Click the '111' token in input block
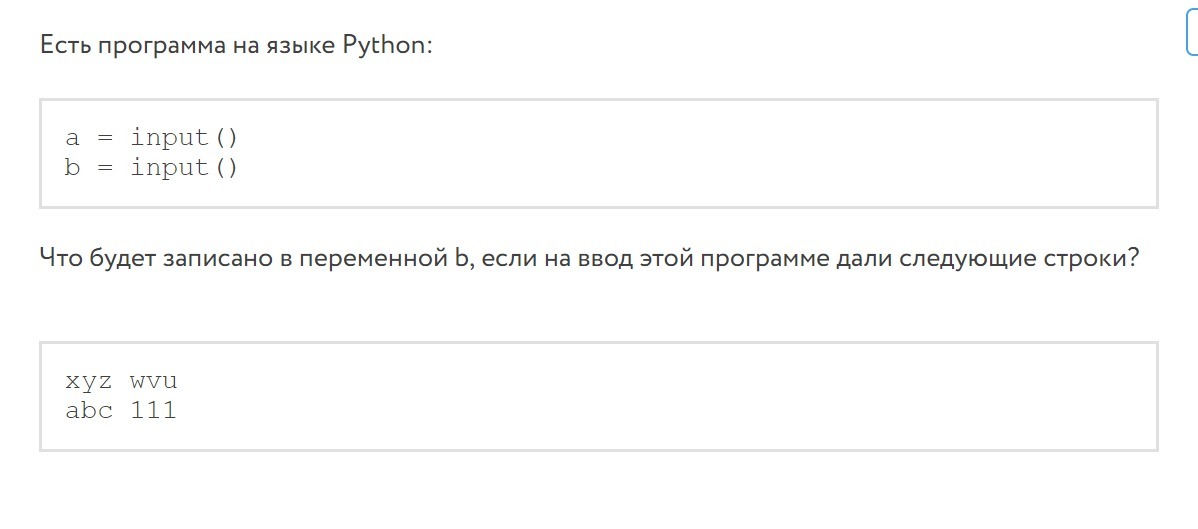 click(x=154, y=411)
